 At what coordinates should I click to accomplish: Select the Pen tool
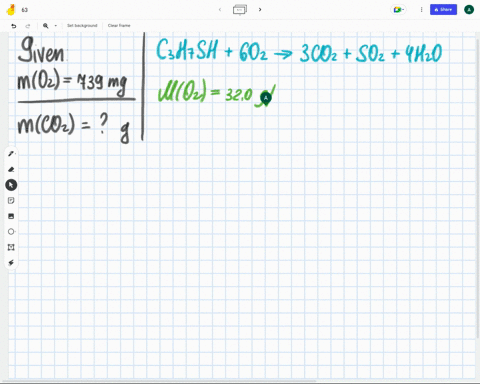click(11, 154)
